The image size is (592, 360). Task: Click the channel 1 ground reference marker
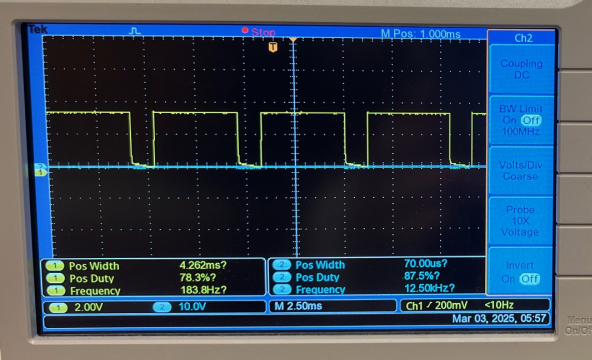pyautogui.click(x=41, y=172)
